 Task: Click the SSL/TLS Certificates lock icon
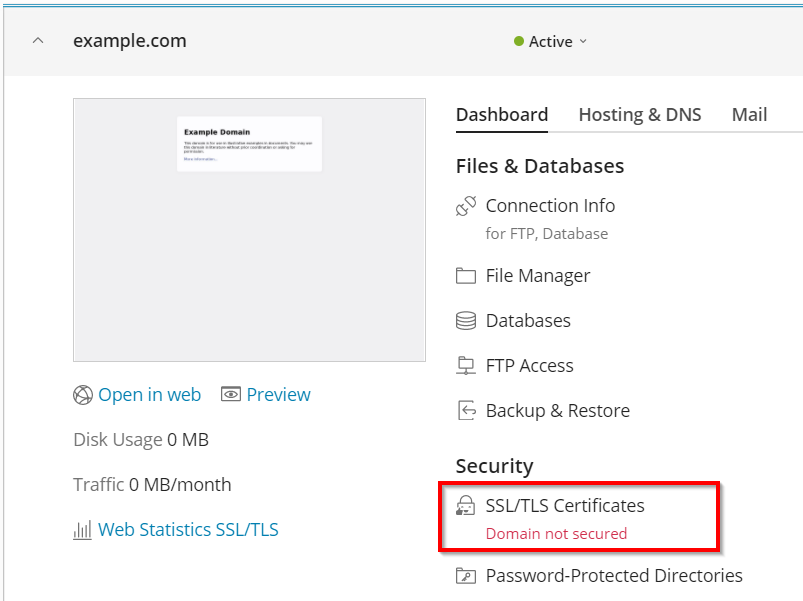click(x=465, y=506)
